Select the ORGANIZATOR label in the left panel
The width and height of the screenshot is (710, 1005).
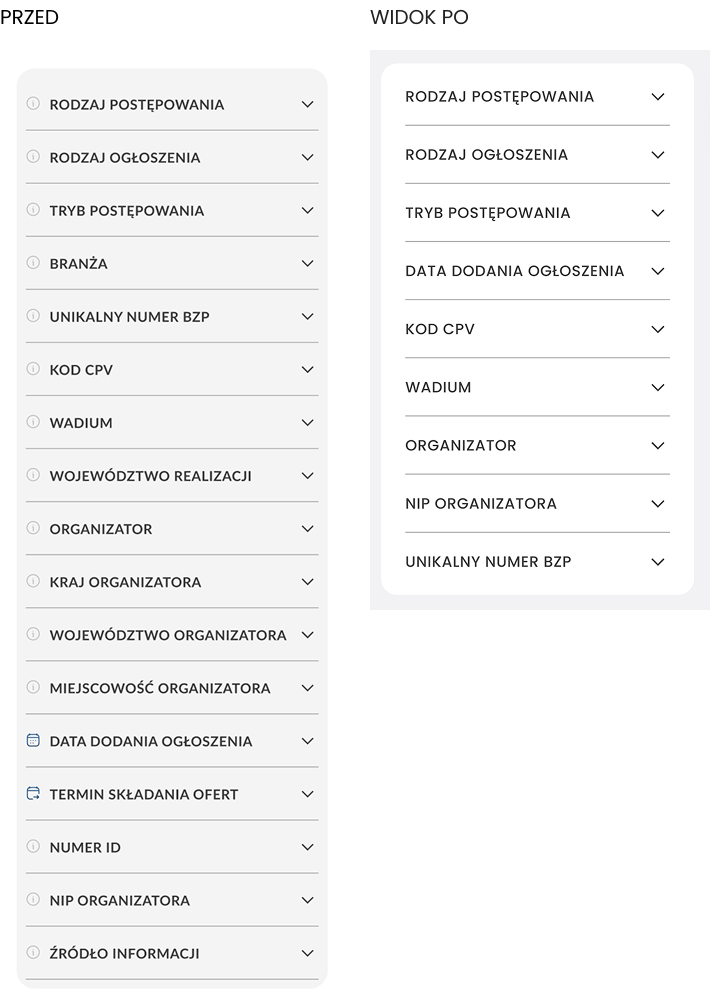coord(101,529)
